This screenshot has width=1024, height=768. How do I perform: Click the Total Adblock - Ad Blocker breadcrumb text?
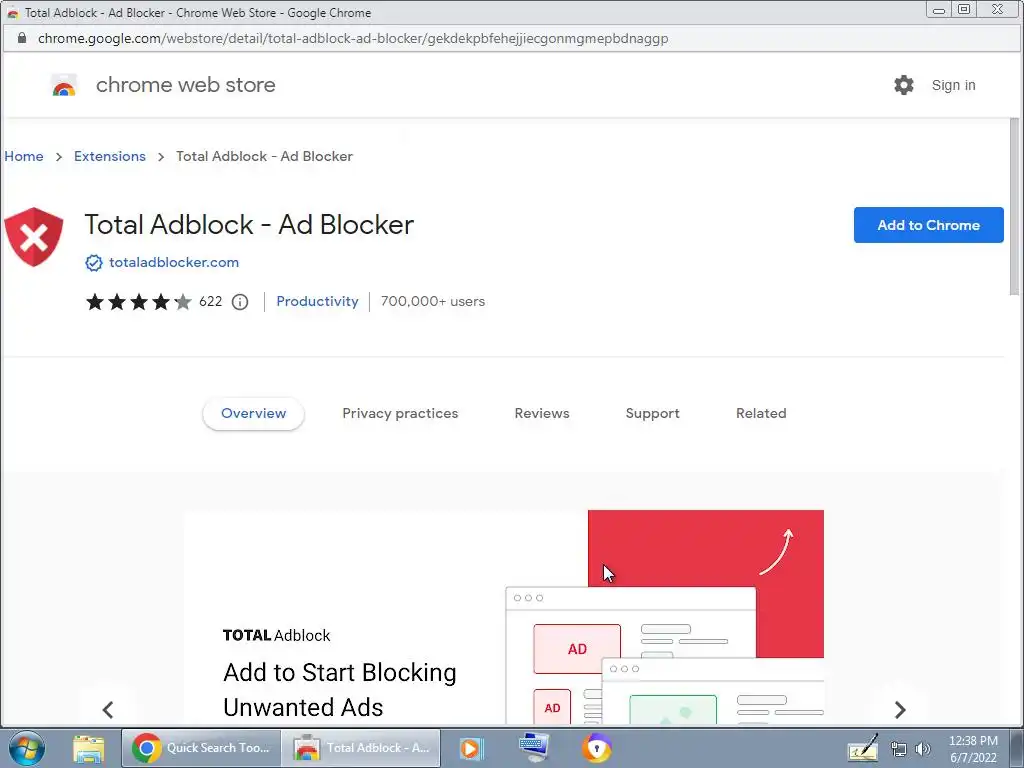coord(264,156)
